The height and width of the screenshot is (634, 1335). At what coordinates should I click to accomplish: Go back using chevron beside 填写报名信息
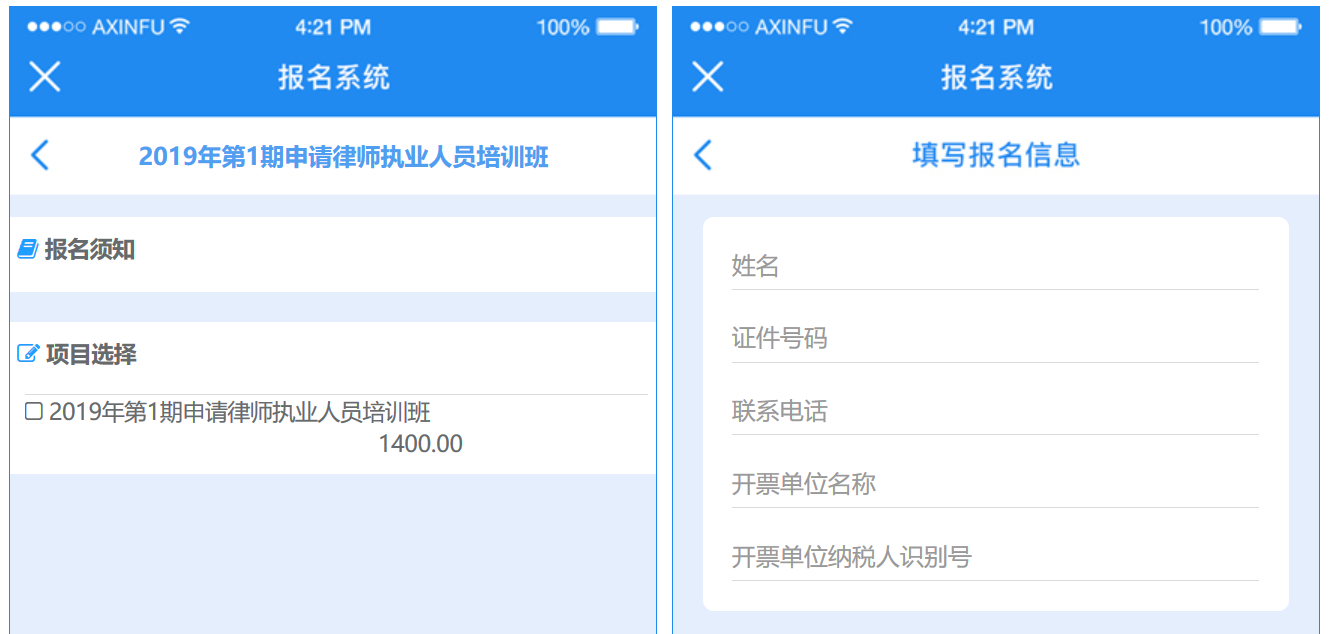(703, 155)
